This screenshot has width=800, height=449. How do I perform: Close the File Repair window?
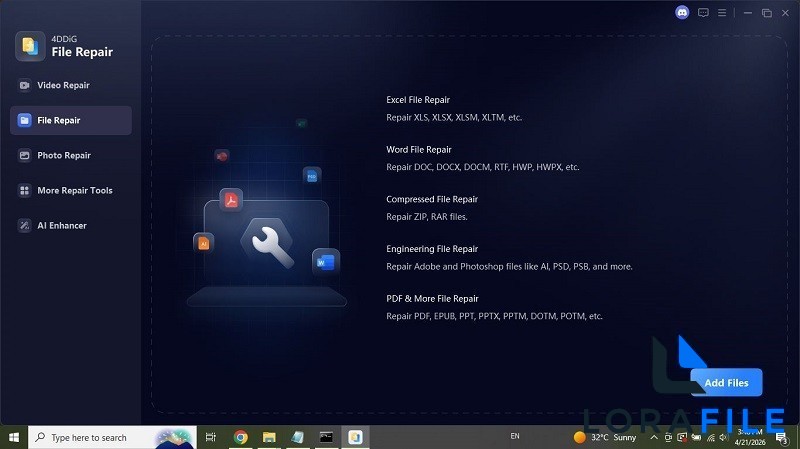(786, 13)
